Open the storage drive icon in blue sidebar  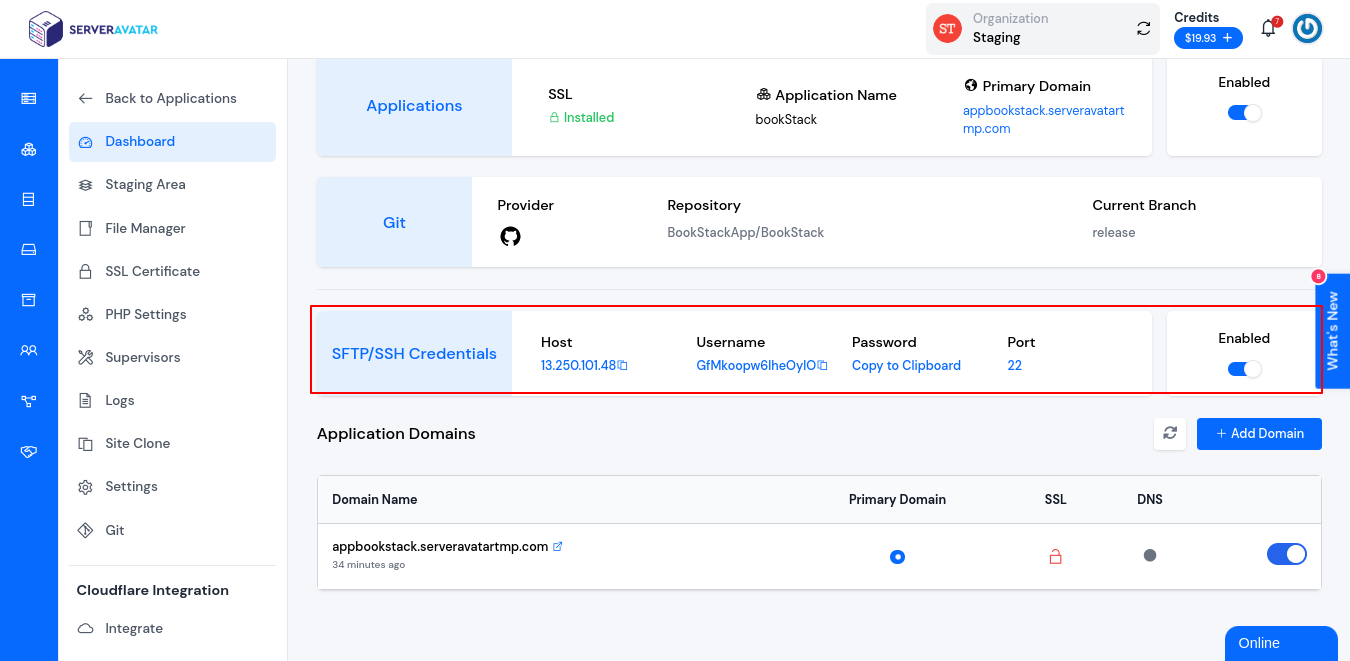pos(29,250)
